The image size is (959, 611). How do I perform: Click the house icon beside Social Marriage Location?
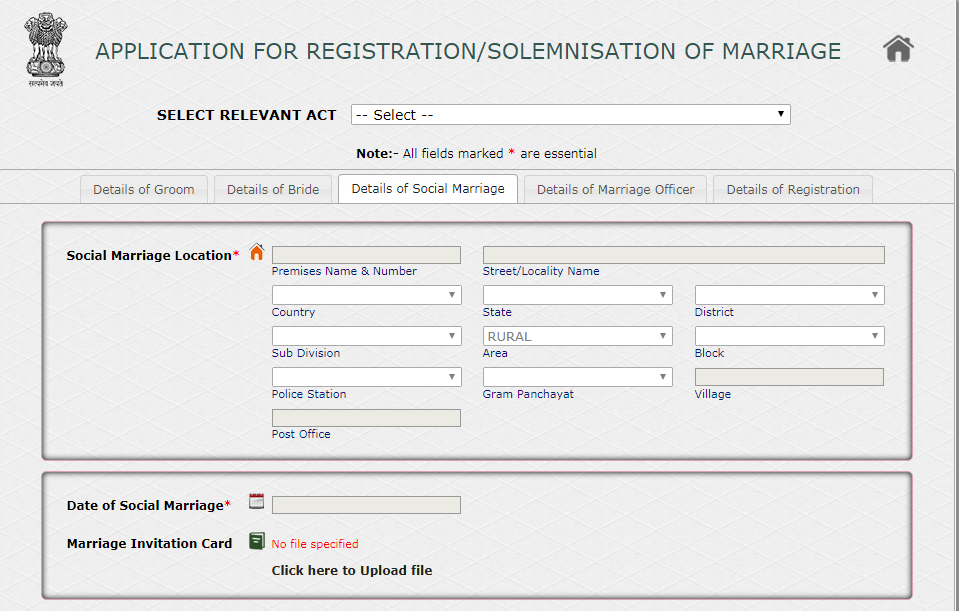(256, 253)
